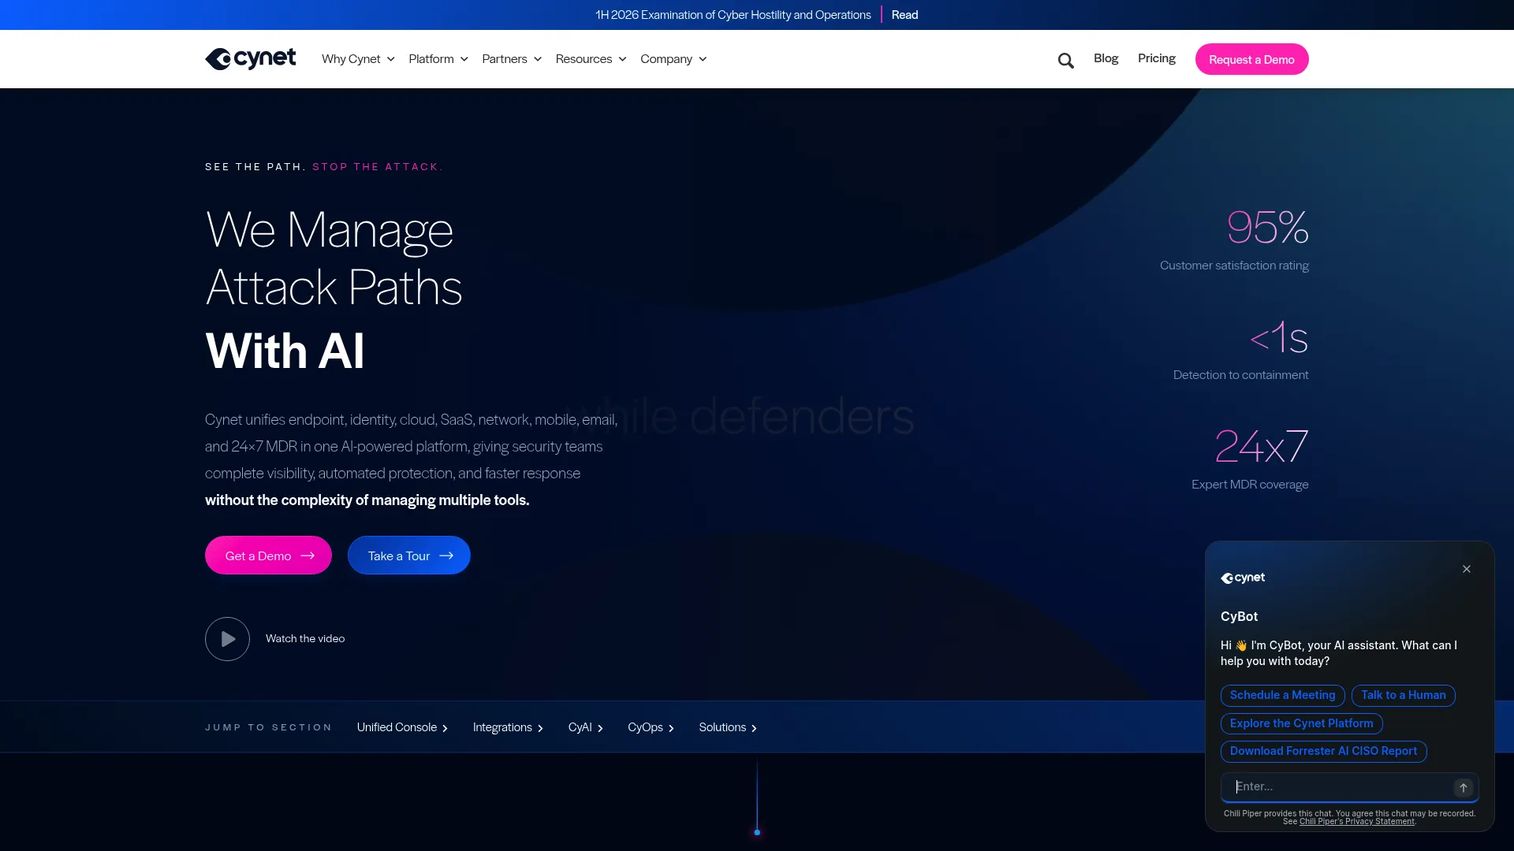Choose Schedule a Meeting in CyBot
Image resolution: width=1514 pixels, height=851 pixels.
coord(1283,695)
